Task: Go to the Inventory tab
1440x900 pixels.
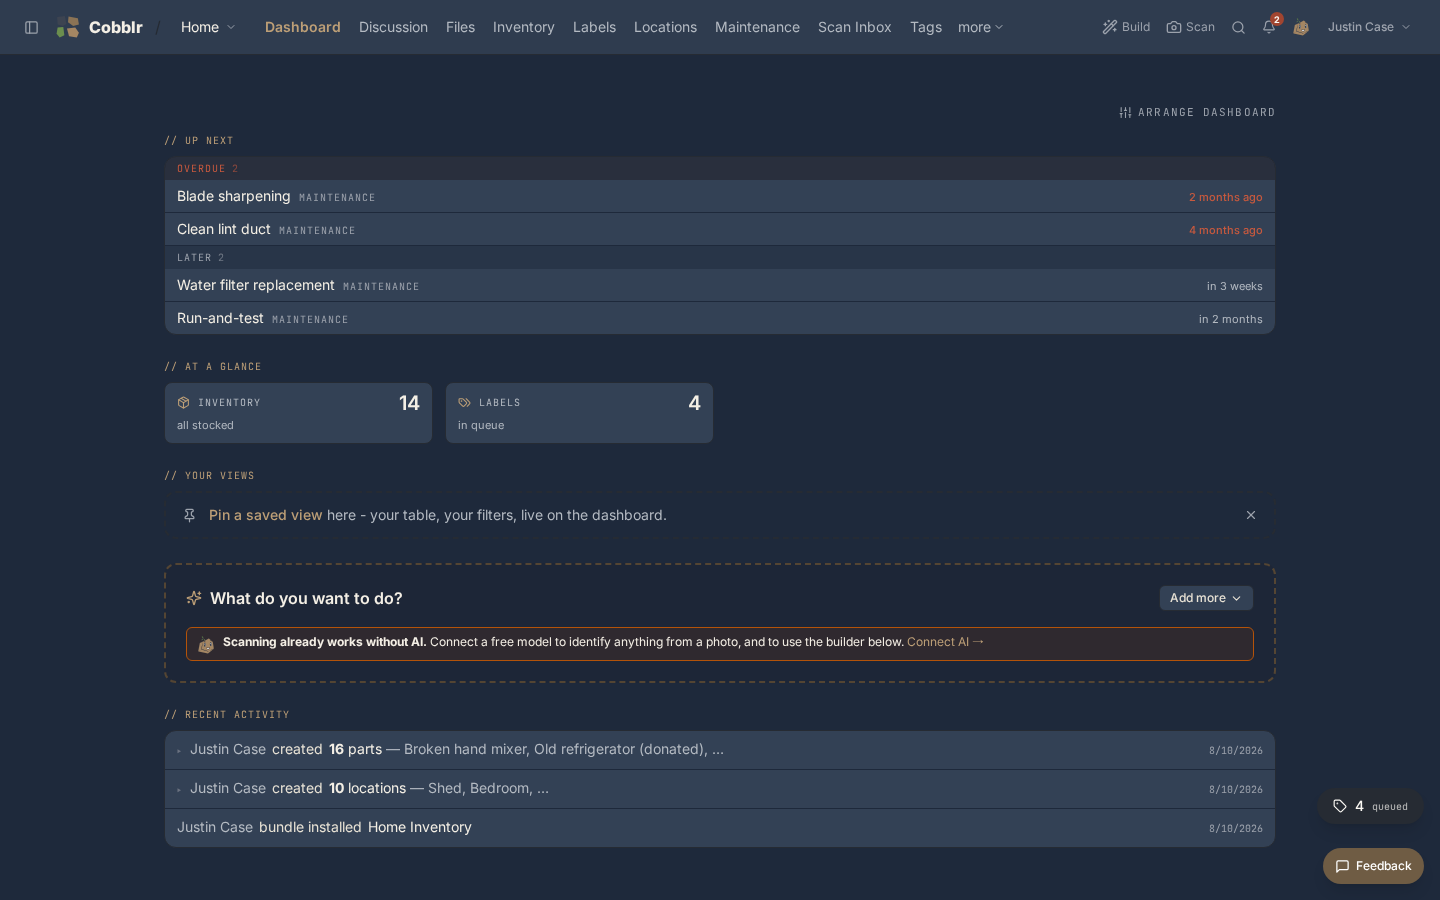Action: pos(524,27)
